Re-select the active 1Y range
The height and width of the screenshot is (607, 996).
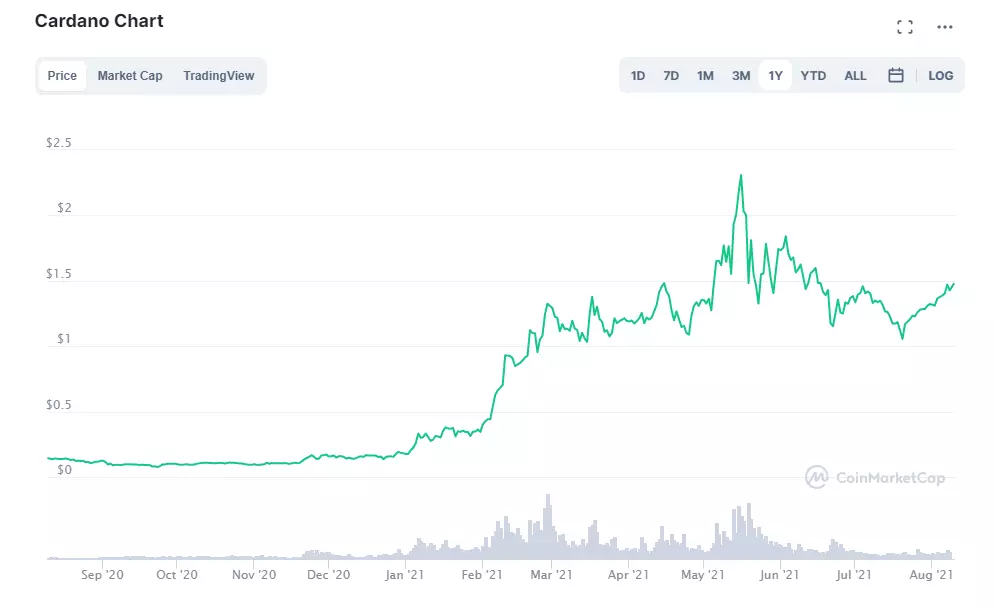(775, 74)
